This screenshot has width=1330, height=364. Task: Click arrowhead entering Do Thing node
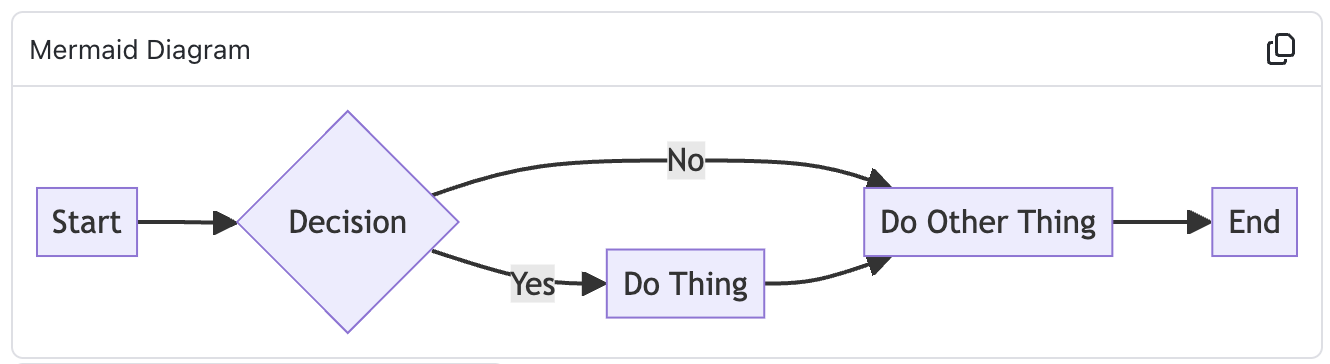[x=594, y=284]
